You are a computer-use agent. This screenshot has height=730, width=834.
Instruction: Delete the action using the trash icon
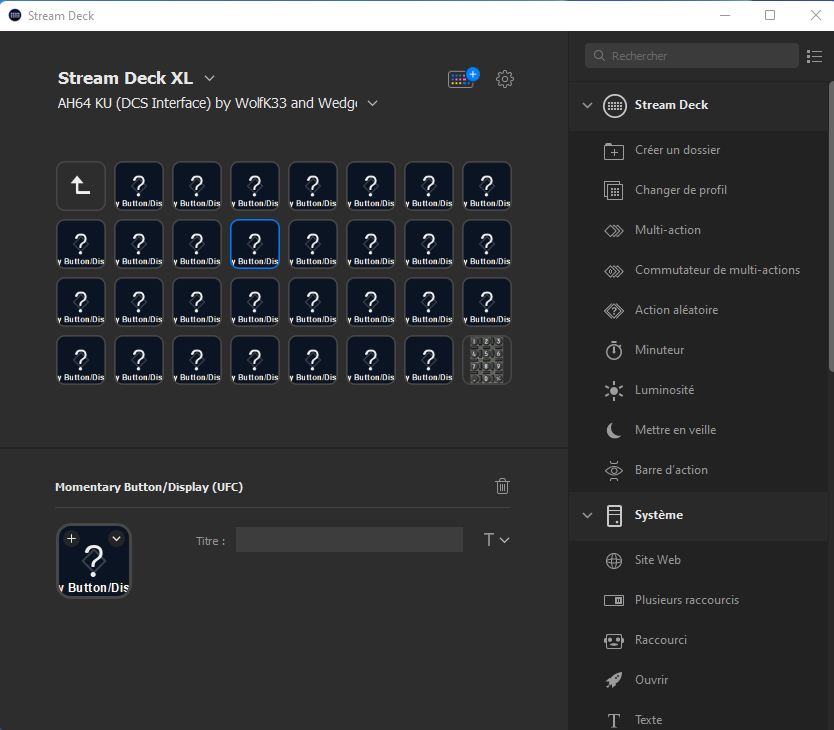502,486
